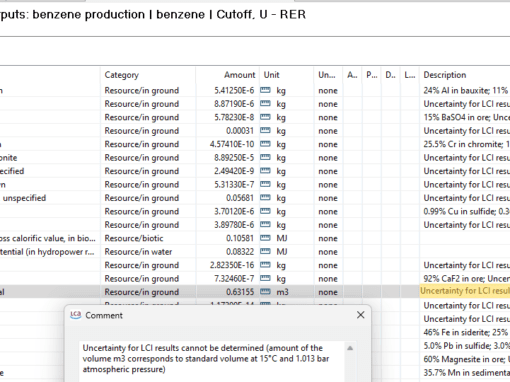
Task: Click the Resource/in water category cell
Action: 148,252
